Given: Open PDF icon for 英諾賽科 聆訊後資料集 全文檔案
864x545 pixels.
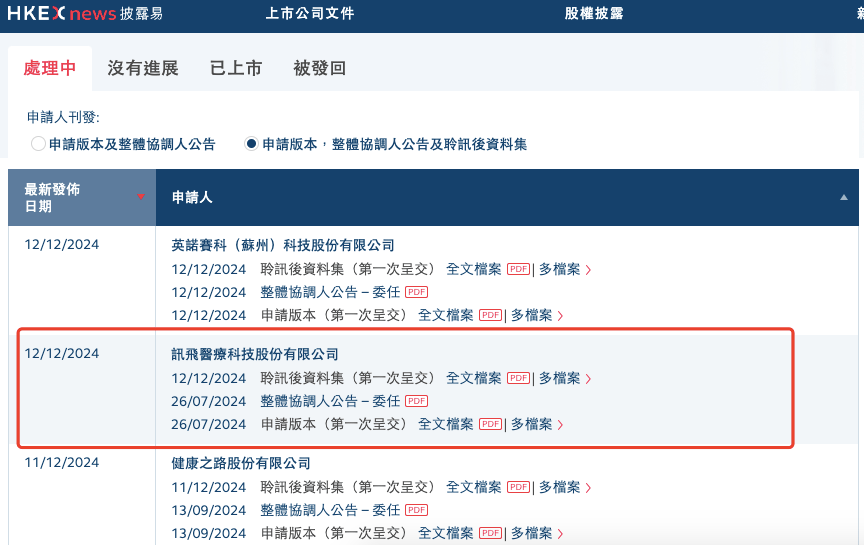Looking at the screenshot, I should point(517,269).
